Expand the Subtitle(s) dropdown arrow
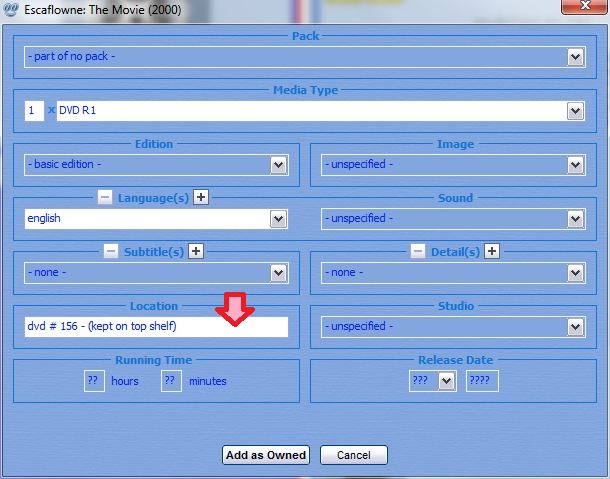 pyautogui.click(x=279, y=273)
